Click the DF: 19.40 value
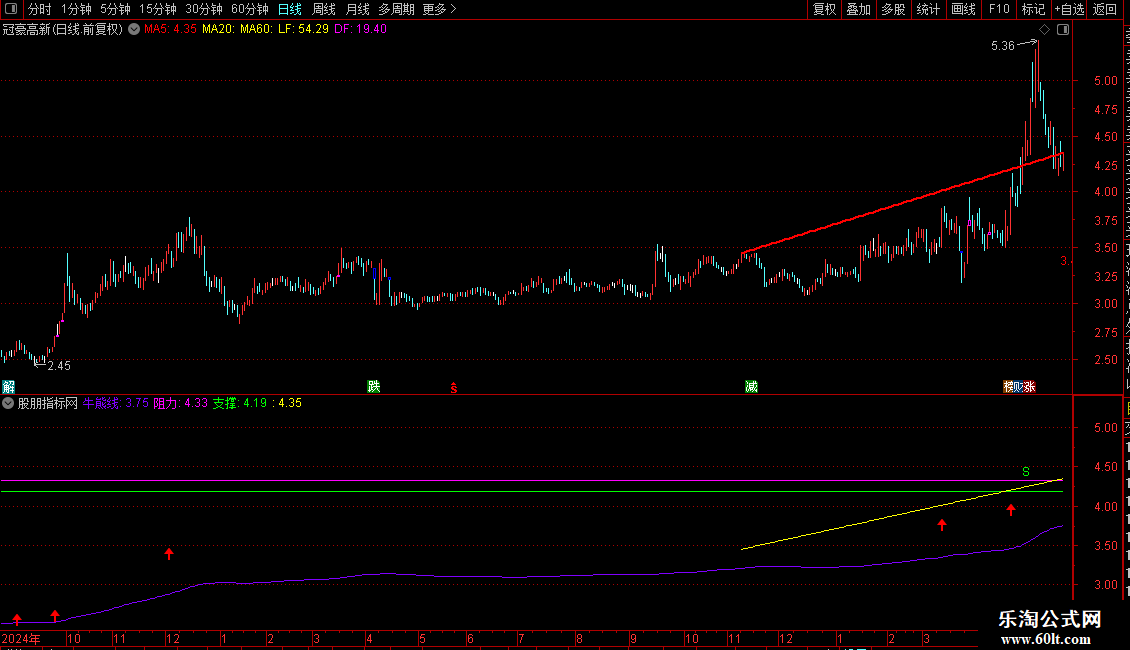Image resolution: width=1130 pixels, height=650 pixels. click(360, 30)
